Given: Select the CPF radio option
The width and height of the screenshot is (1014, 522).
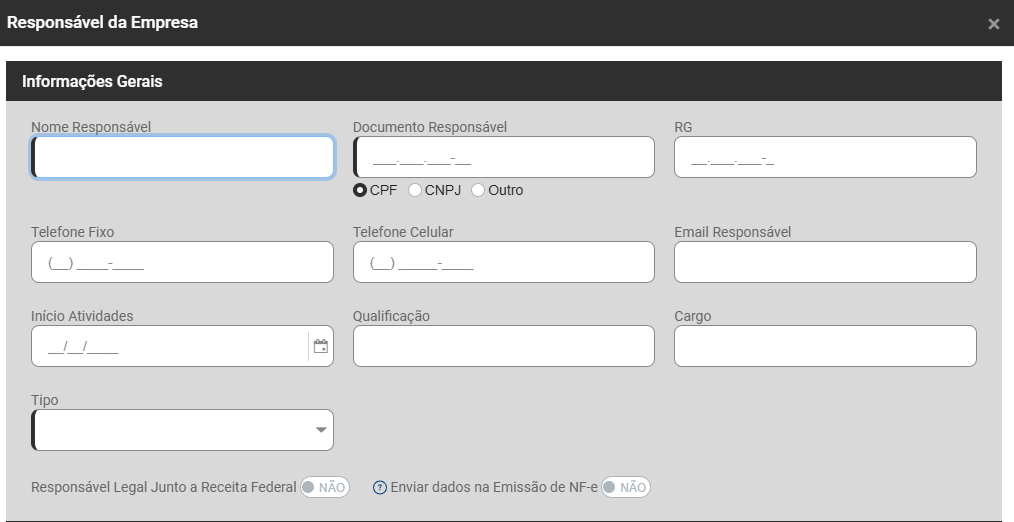Looking at the screenshot, I should [360, 190].
